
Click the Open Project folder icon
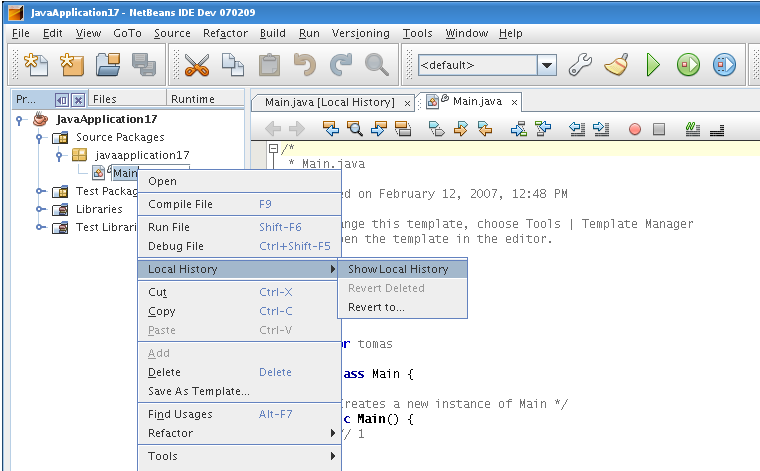[108, 64]
